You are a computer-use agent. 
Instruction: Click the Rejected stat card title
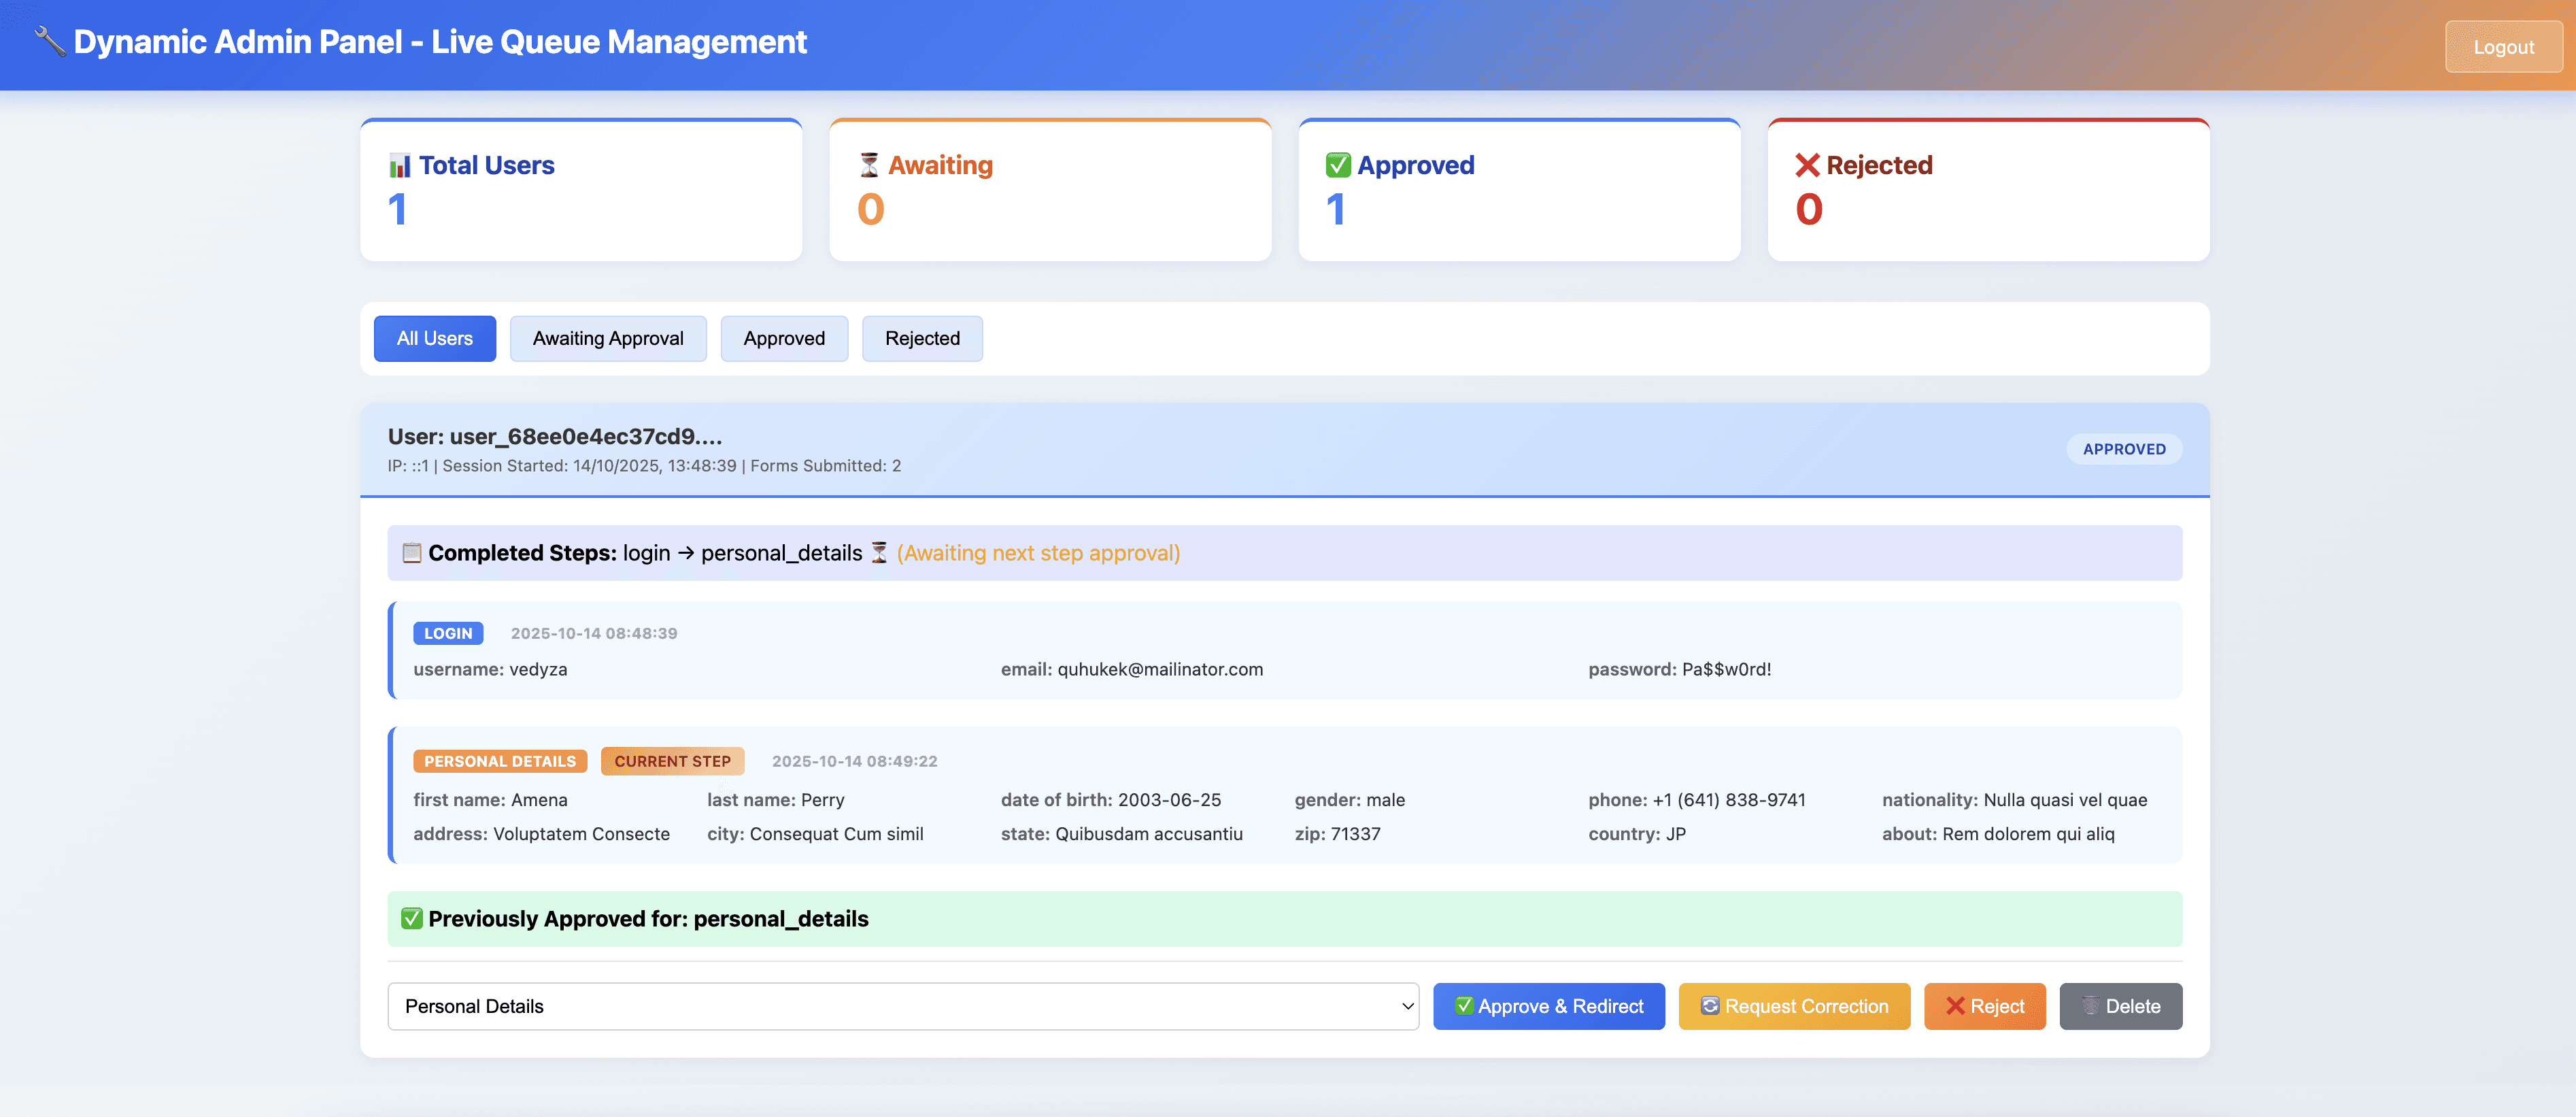click(1879, 165)
